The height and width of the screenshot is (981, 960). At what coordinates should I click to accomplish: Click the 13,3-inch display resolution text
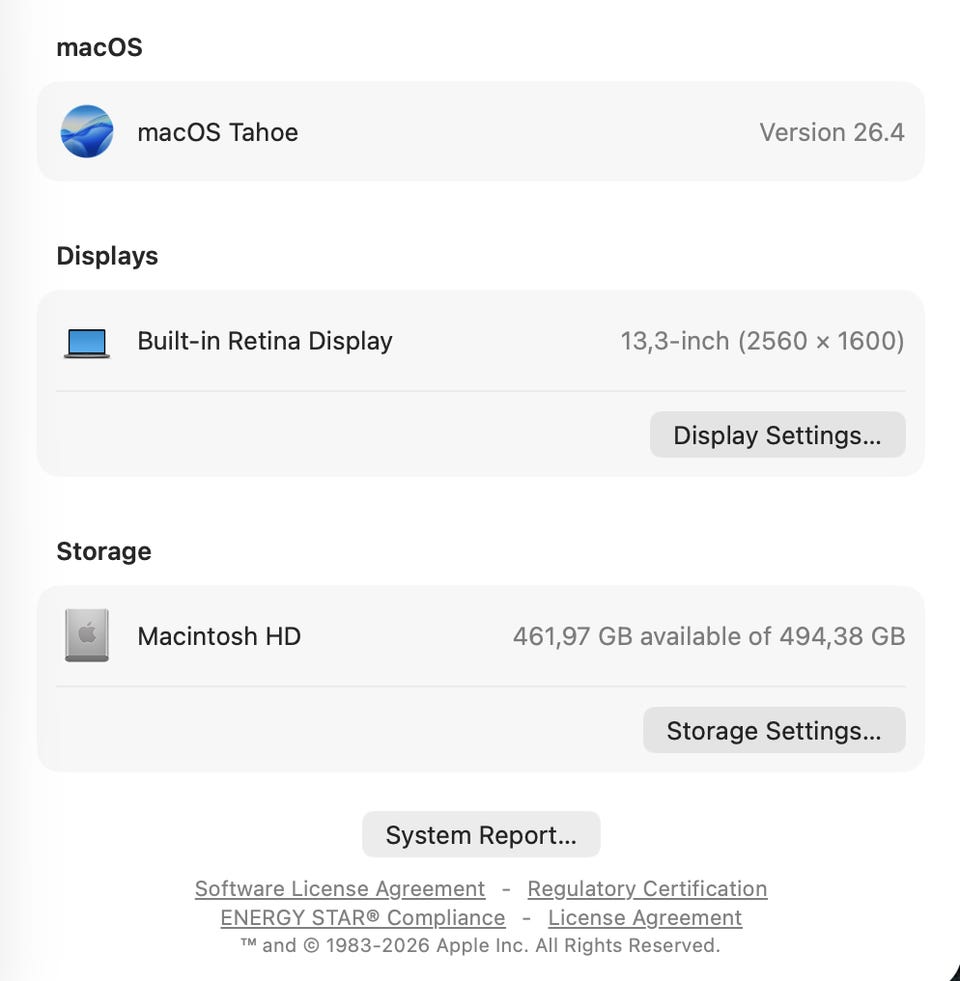pyautogui.click(x=762, y=341)
